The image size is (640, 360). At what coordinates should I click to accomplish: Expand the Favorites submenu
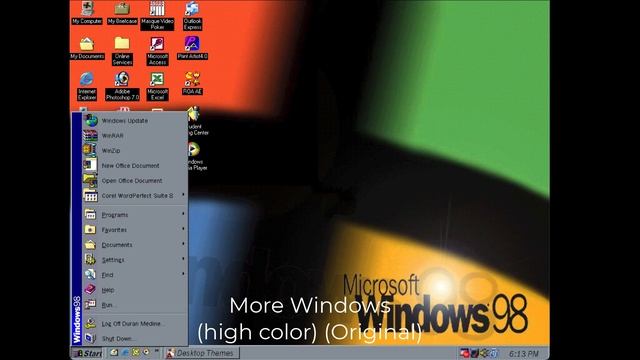(135, 230)
